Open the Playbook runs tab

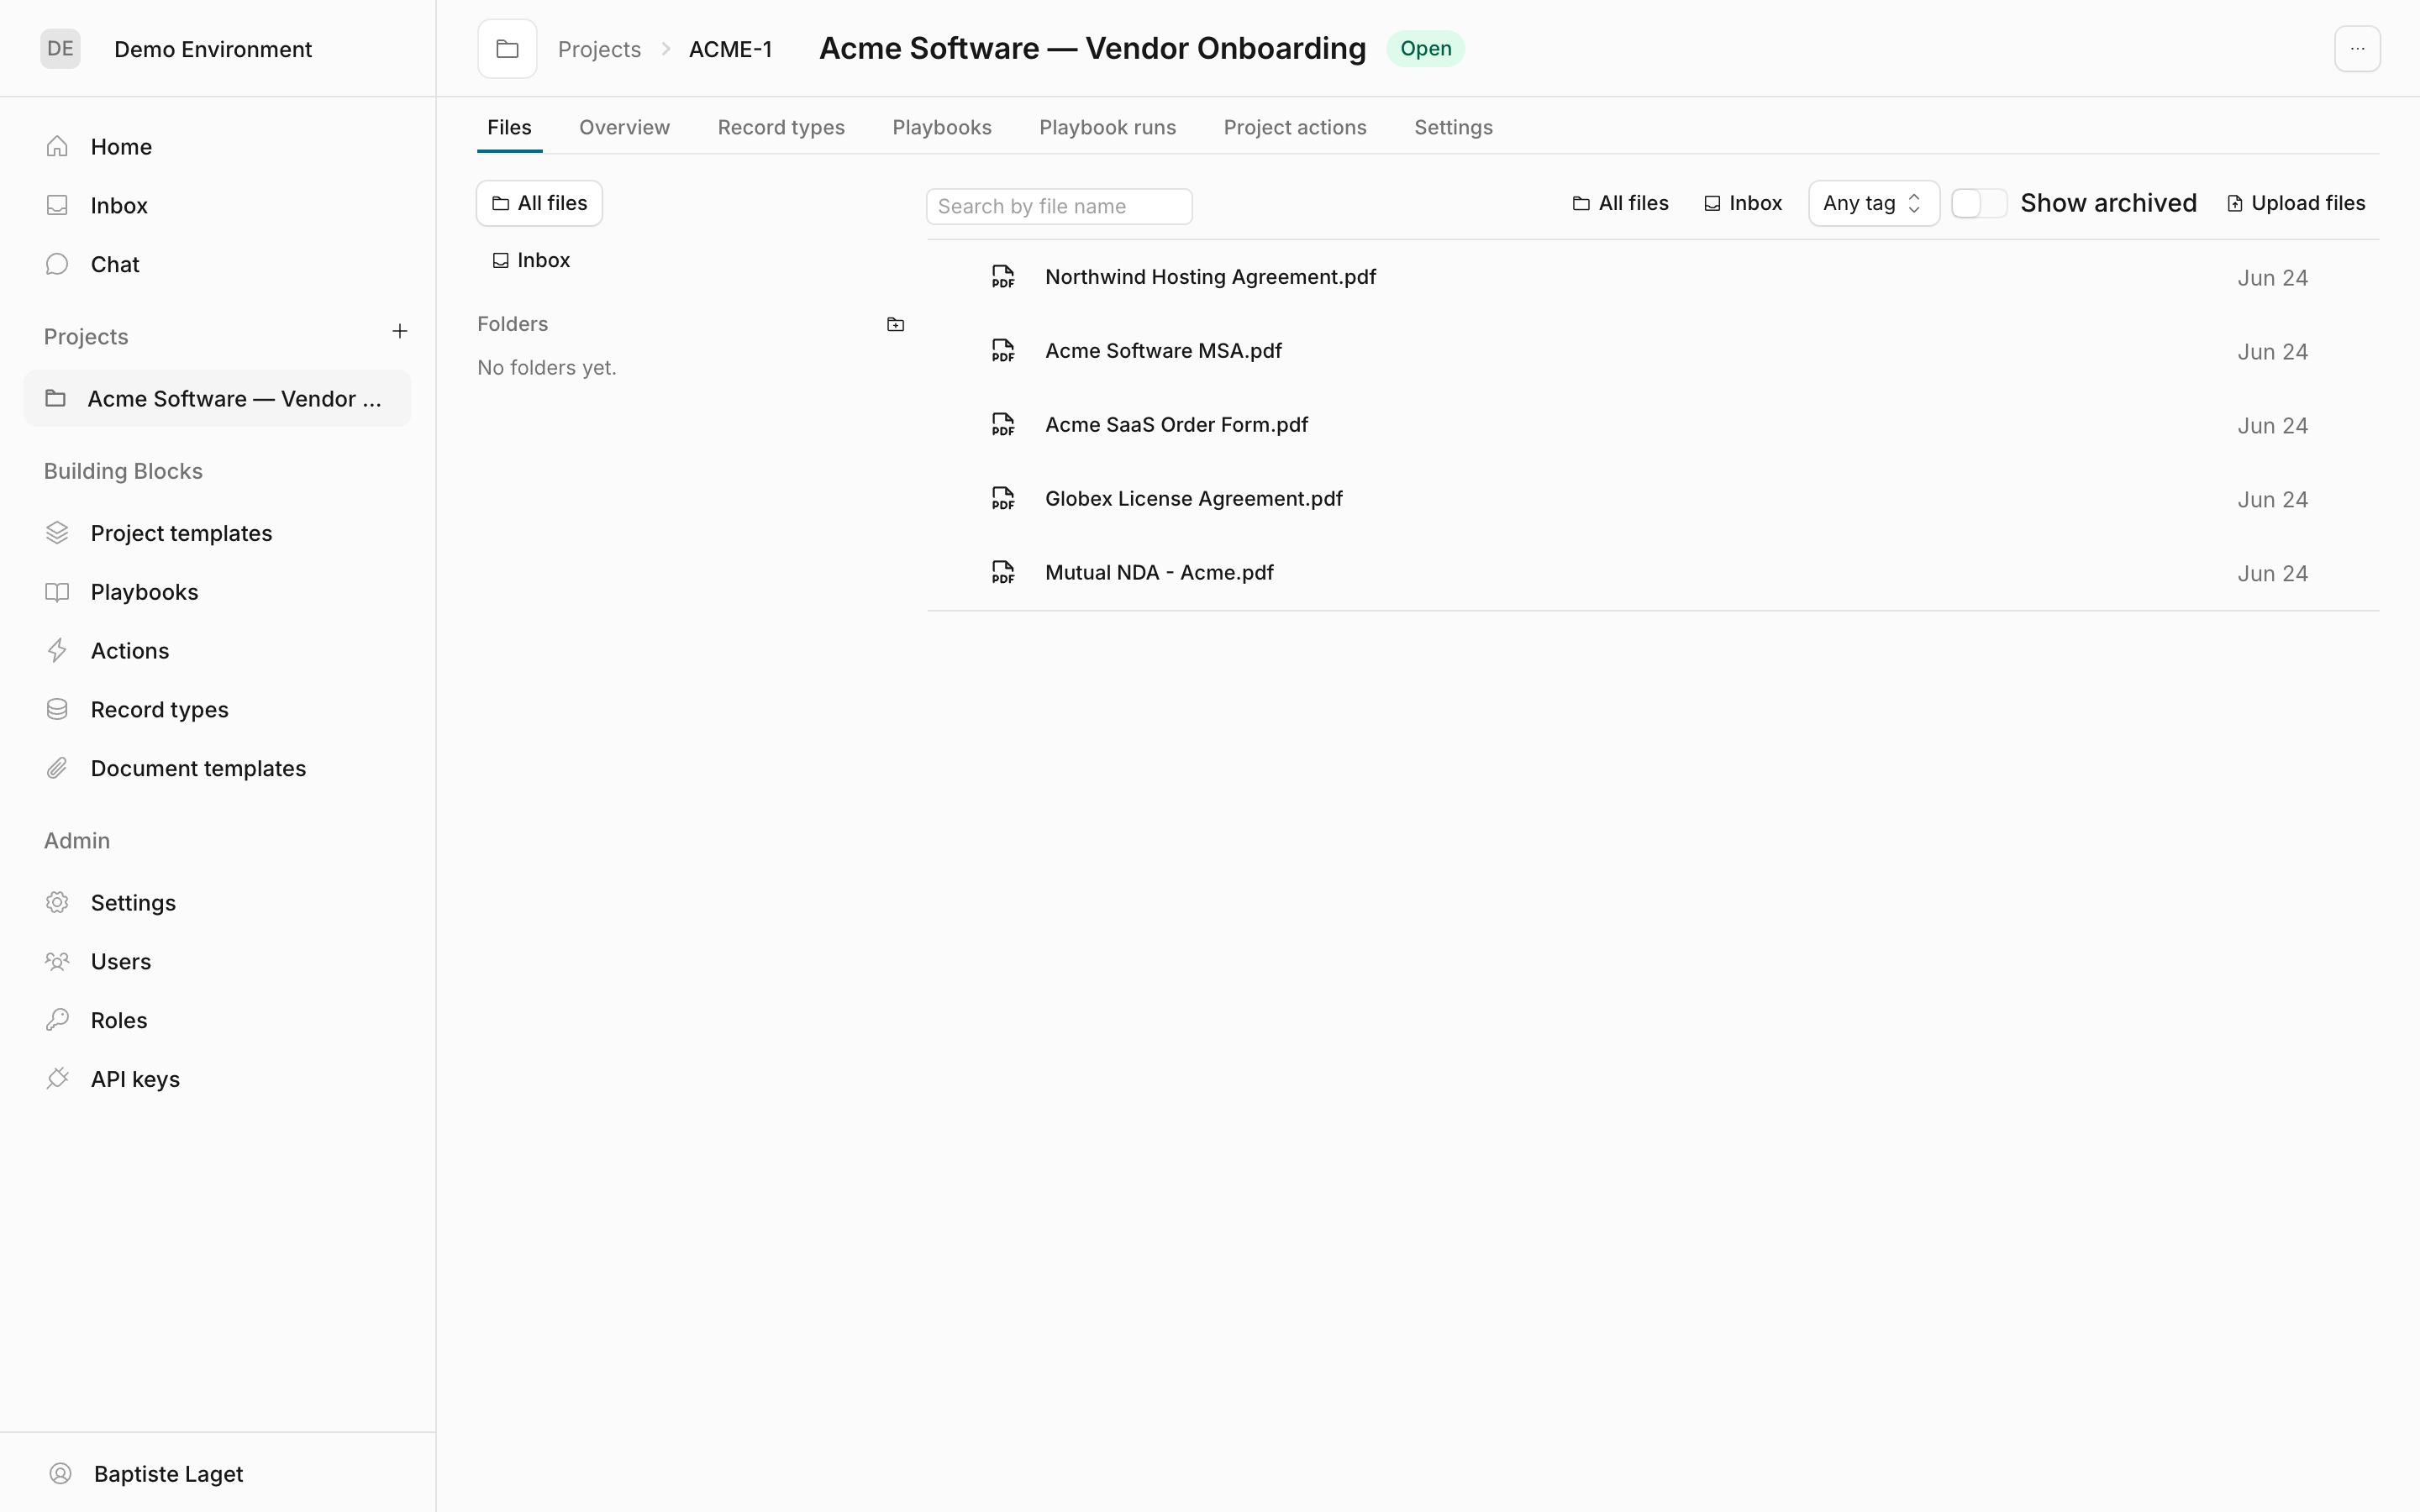coord(1107,127)
